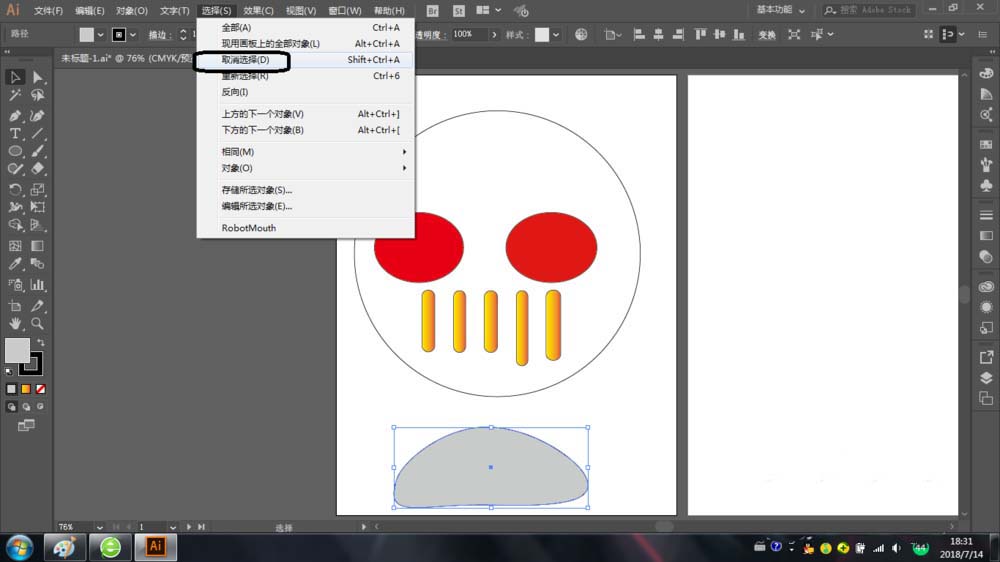This screenshot has height=562, width=1000.
Task: Select the Type tool
Action: click(15, 133)
